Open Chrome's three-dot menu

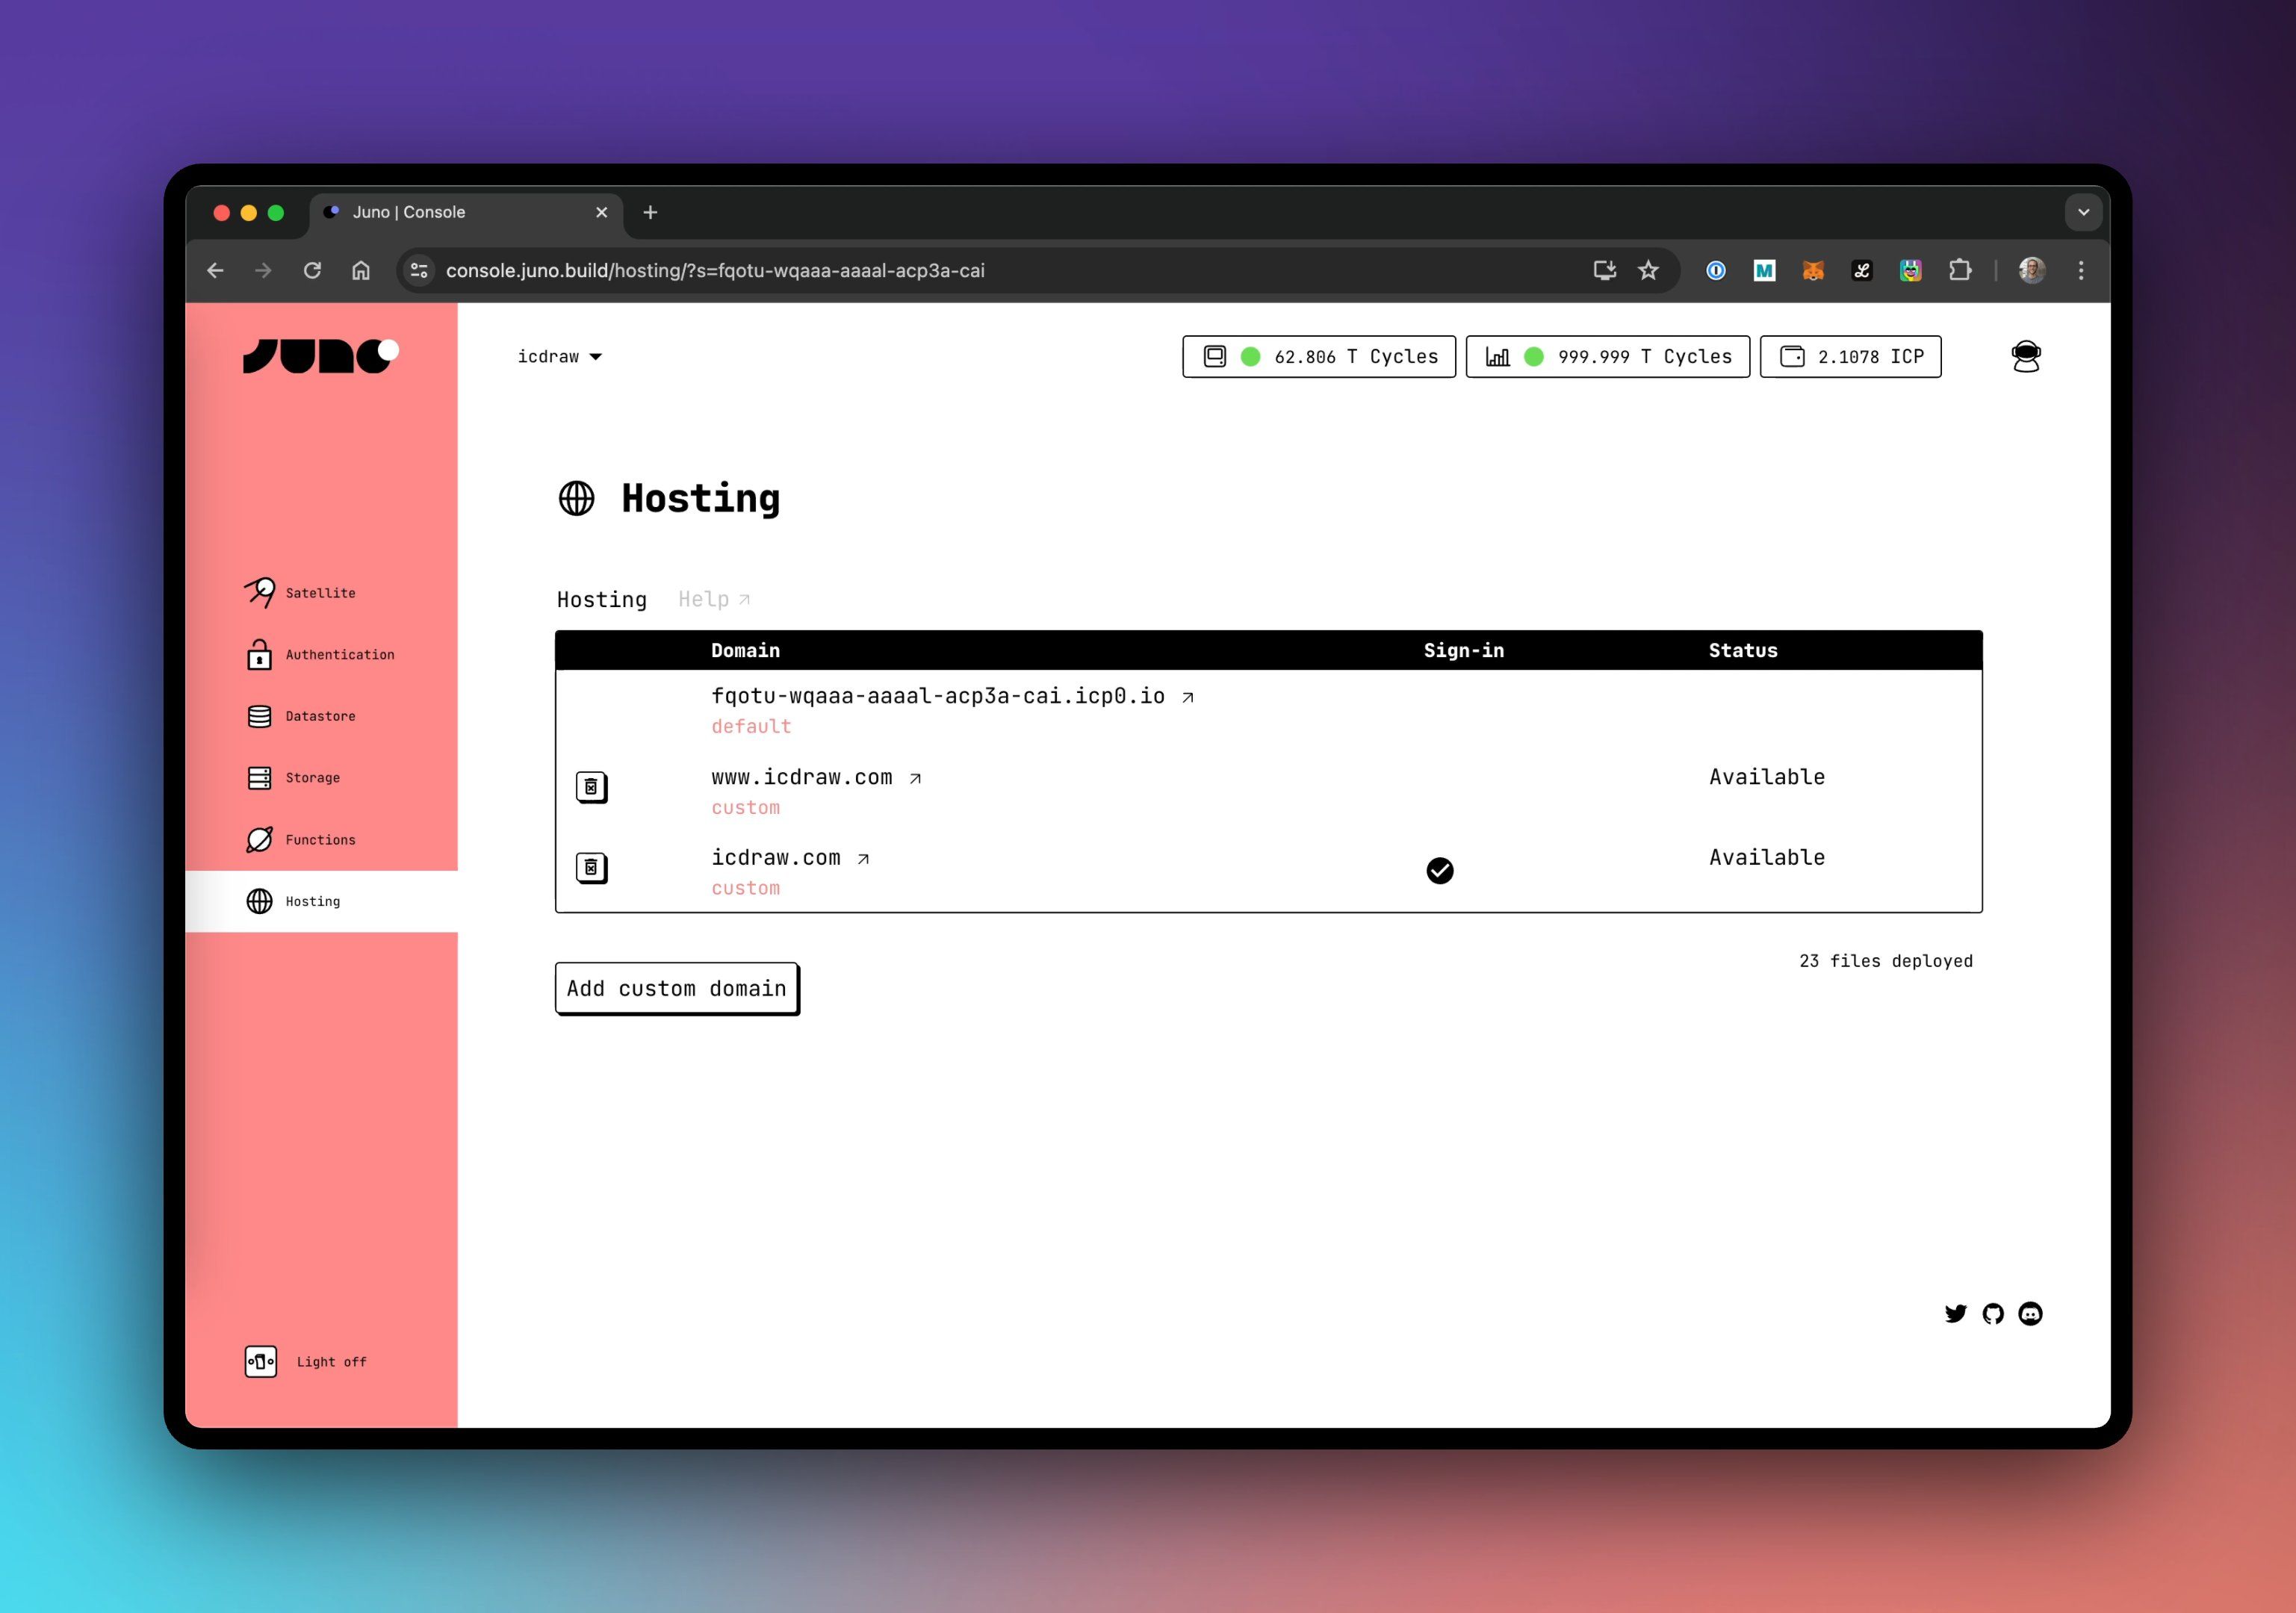coord(2081,270)
